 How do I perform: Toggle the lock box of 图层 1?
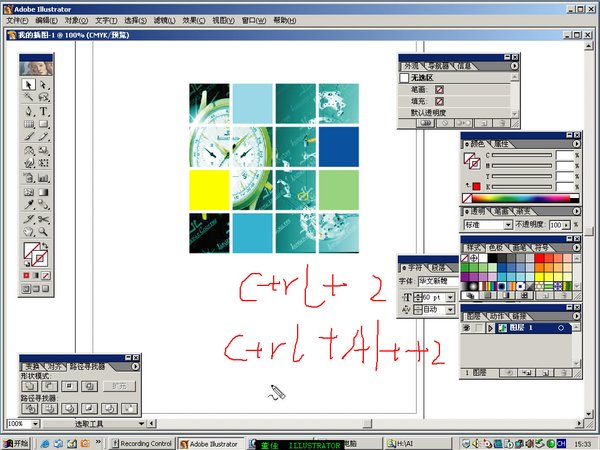[x=478, y=328]
